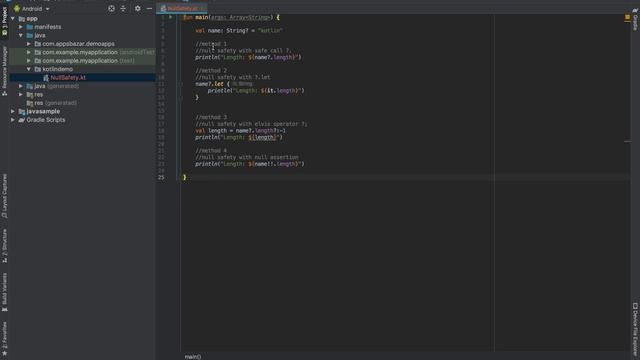Viewport: 640px width, 360px height.
Task: Click the '//null safety with null assertion' comment
Action: pyautogui.click(x=247, y=158)
